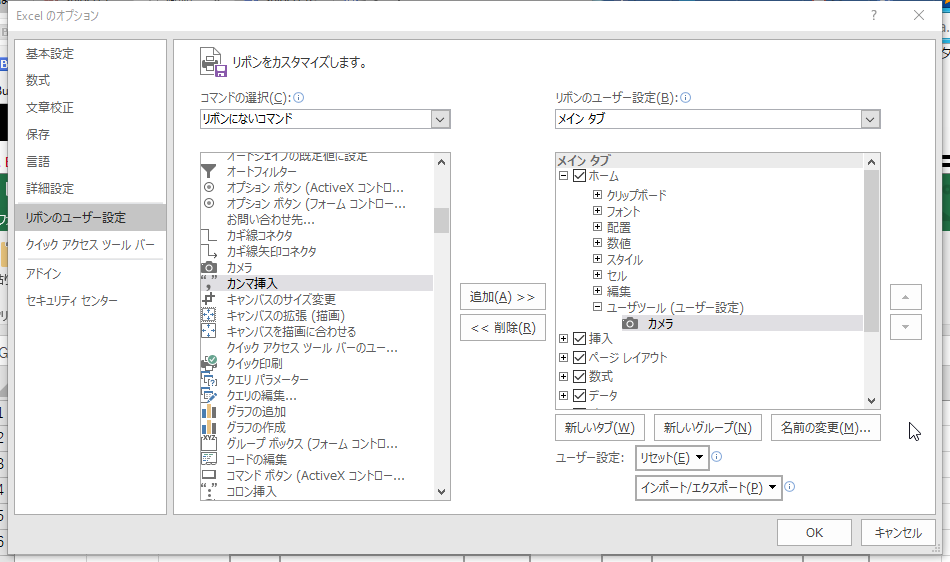Open the 数式 options category

[90, 81]
